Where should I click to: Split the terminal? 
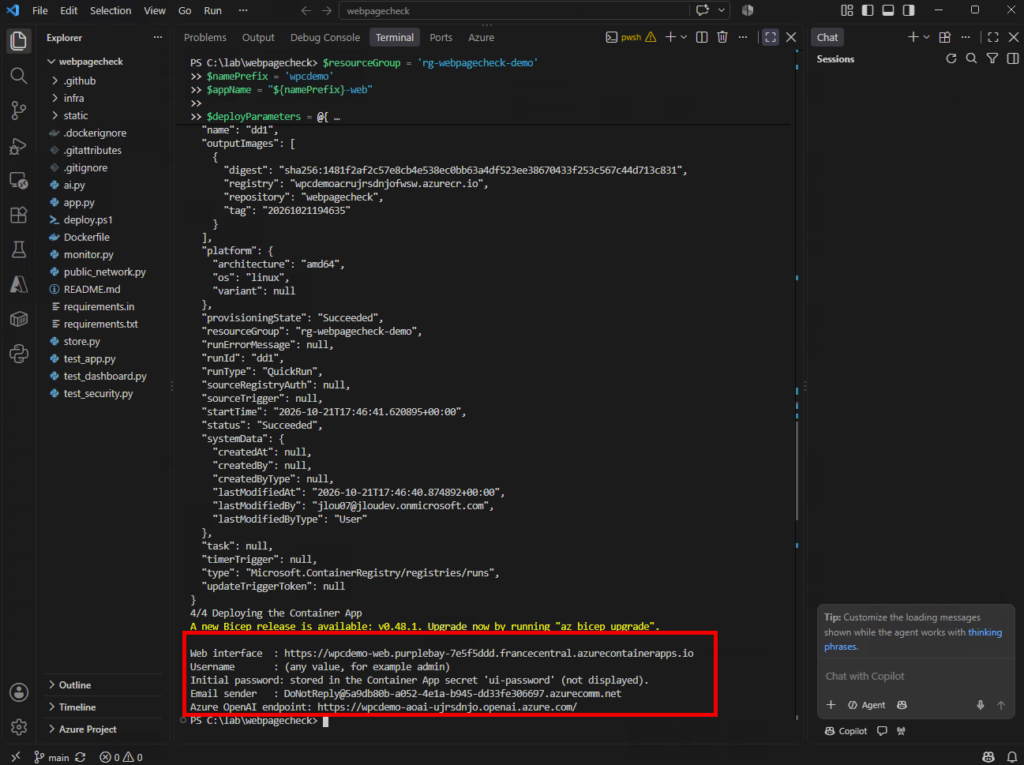pos(701,37)
